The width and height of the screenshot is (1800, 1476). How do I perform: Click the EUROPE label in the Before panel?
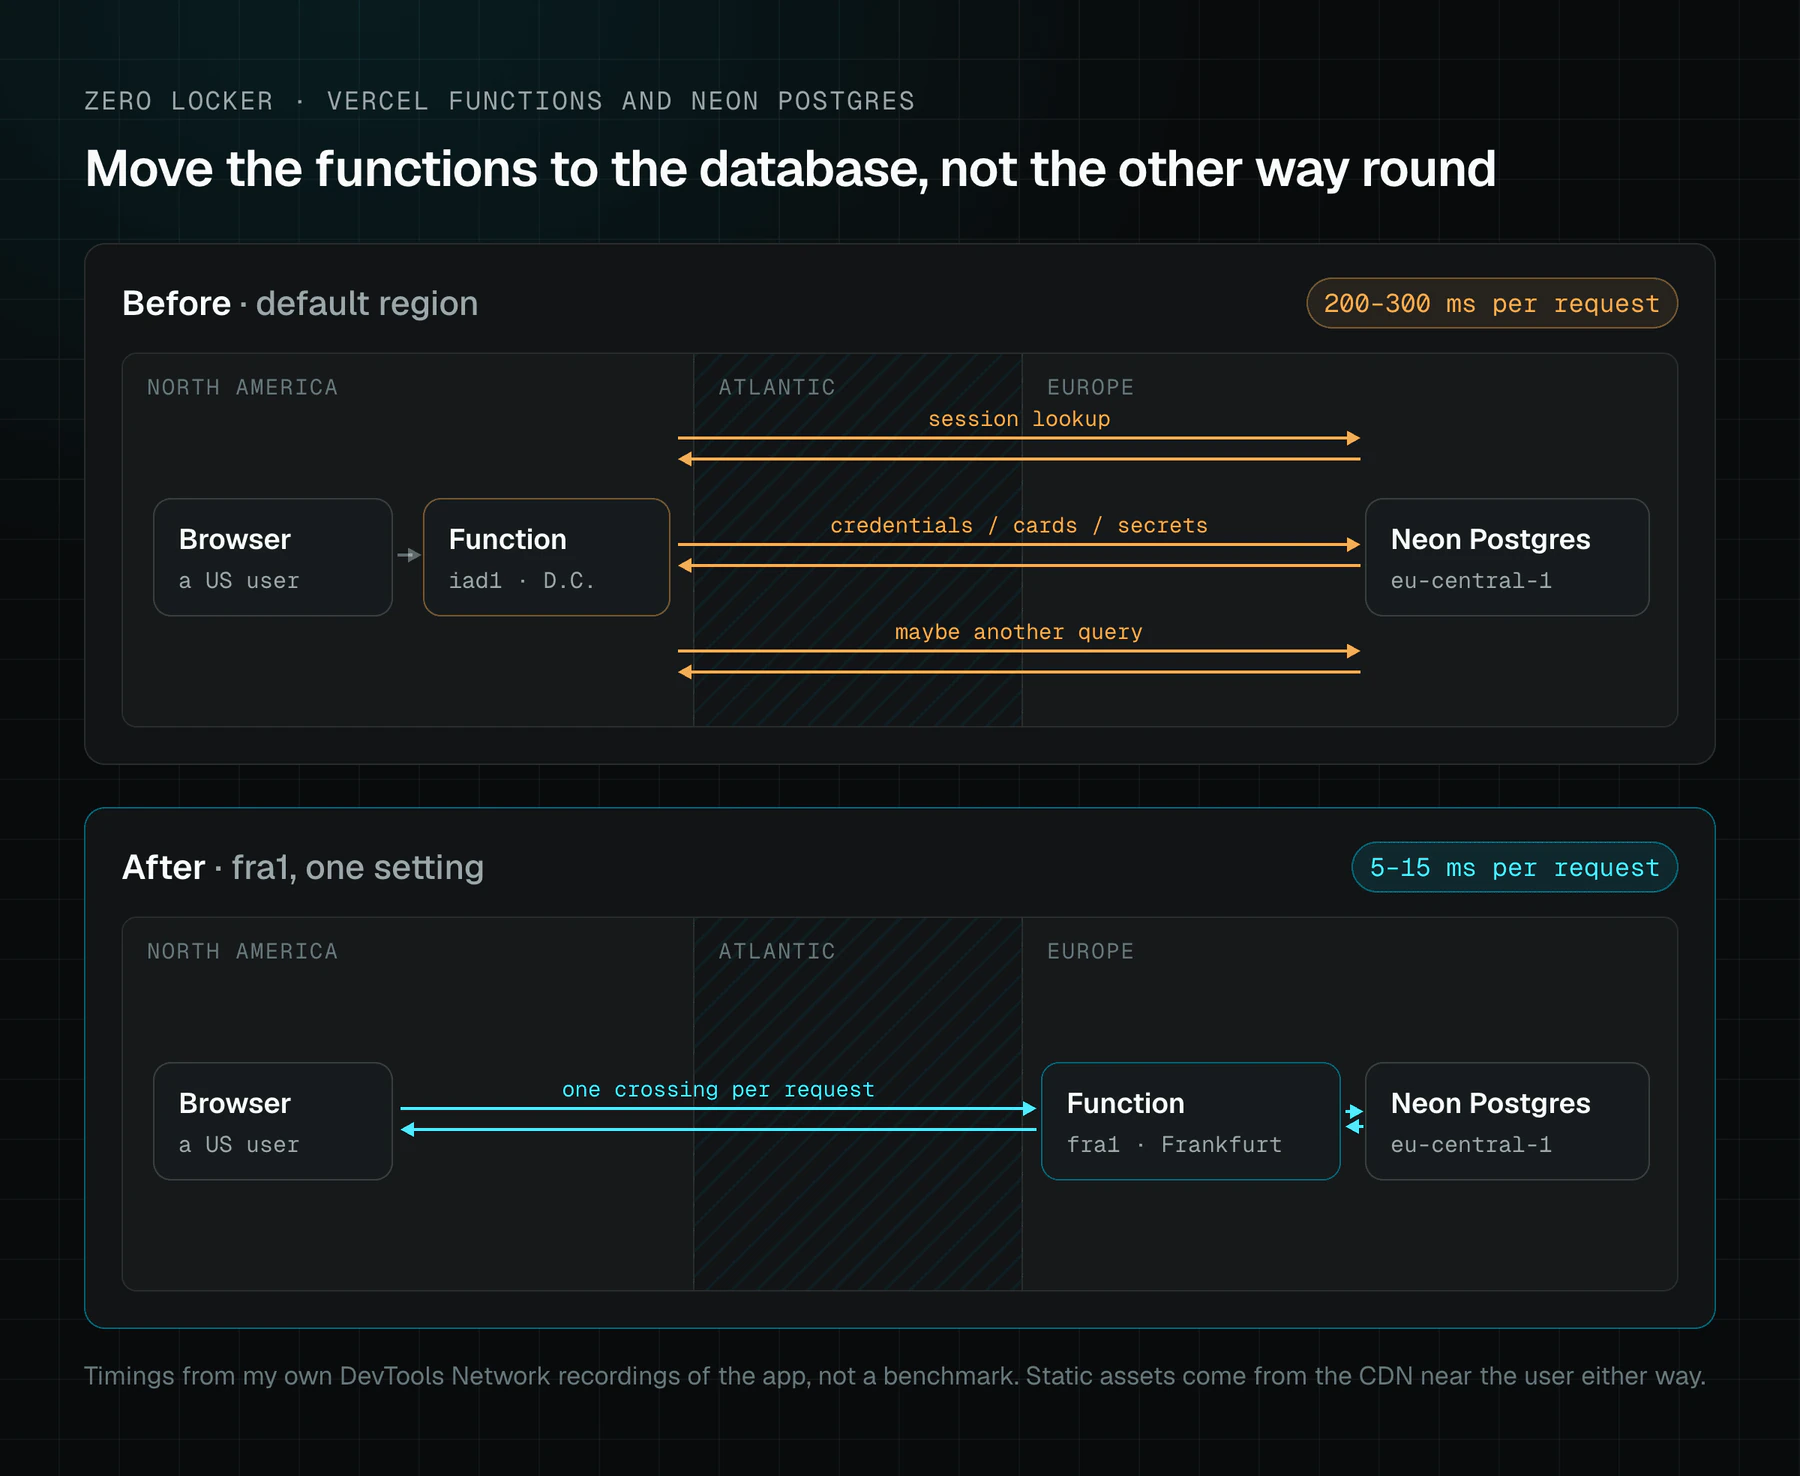point(1090,387)
